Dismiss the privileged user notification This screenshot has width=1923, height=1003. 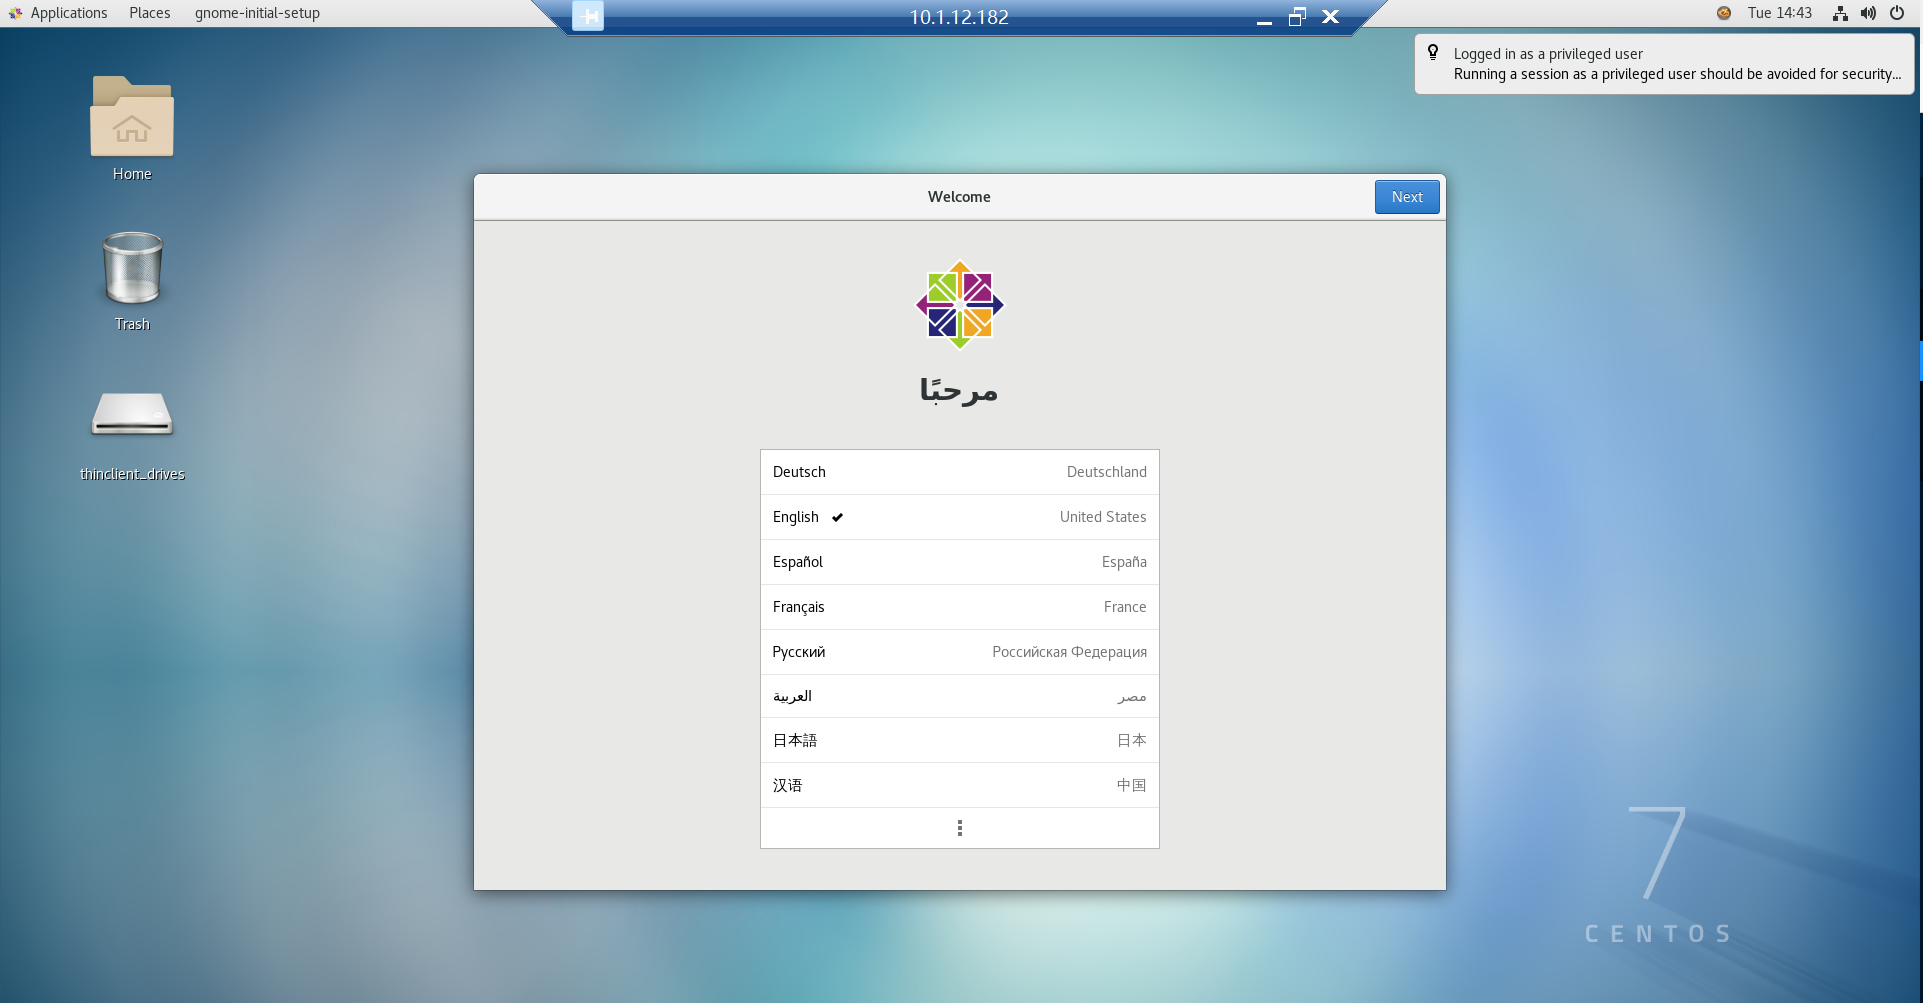[1663, 63]
